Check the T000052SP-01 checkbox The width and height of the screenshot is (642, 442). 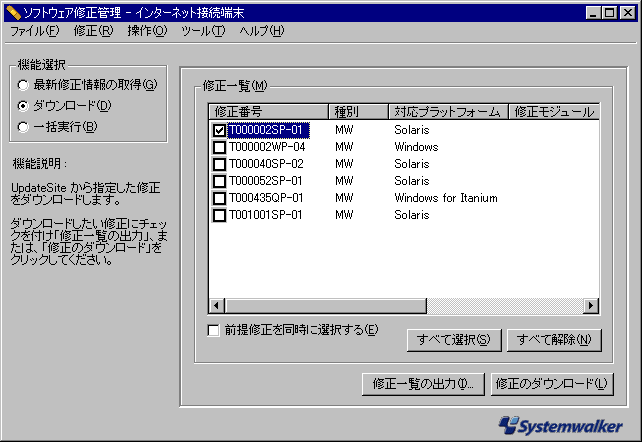tap(219, 181)
